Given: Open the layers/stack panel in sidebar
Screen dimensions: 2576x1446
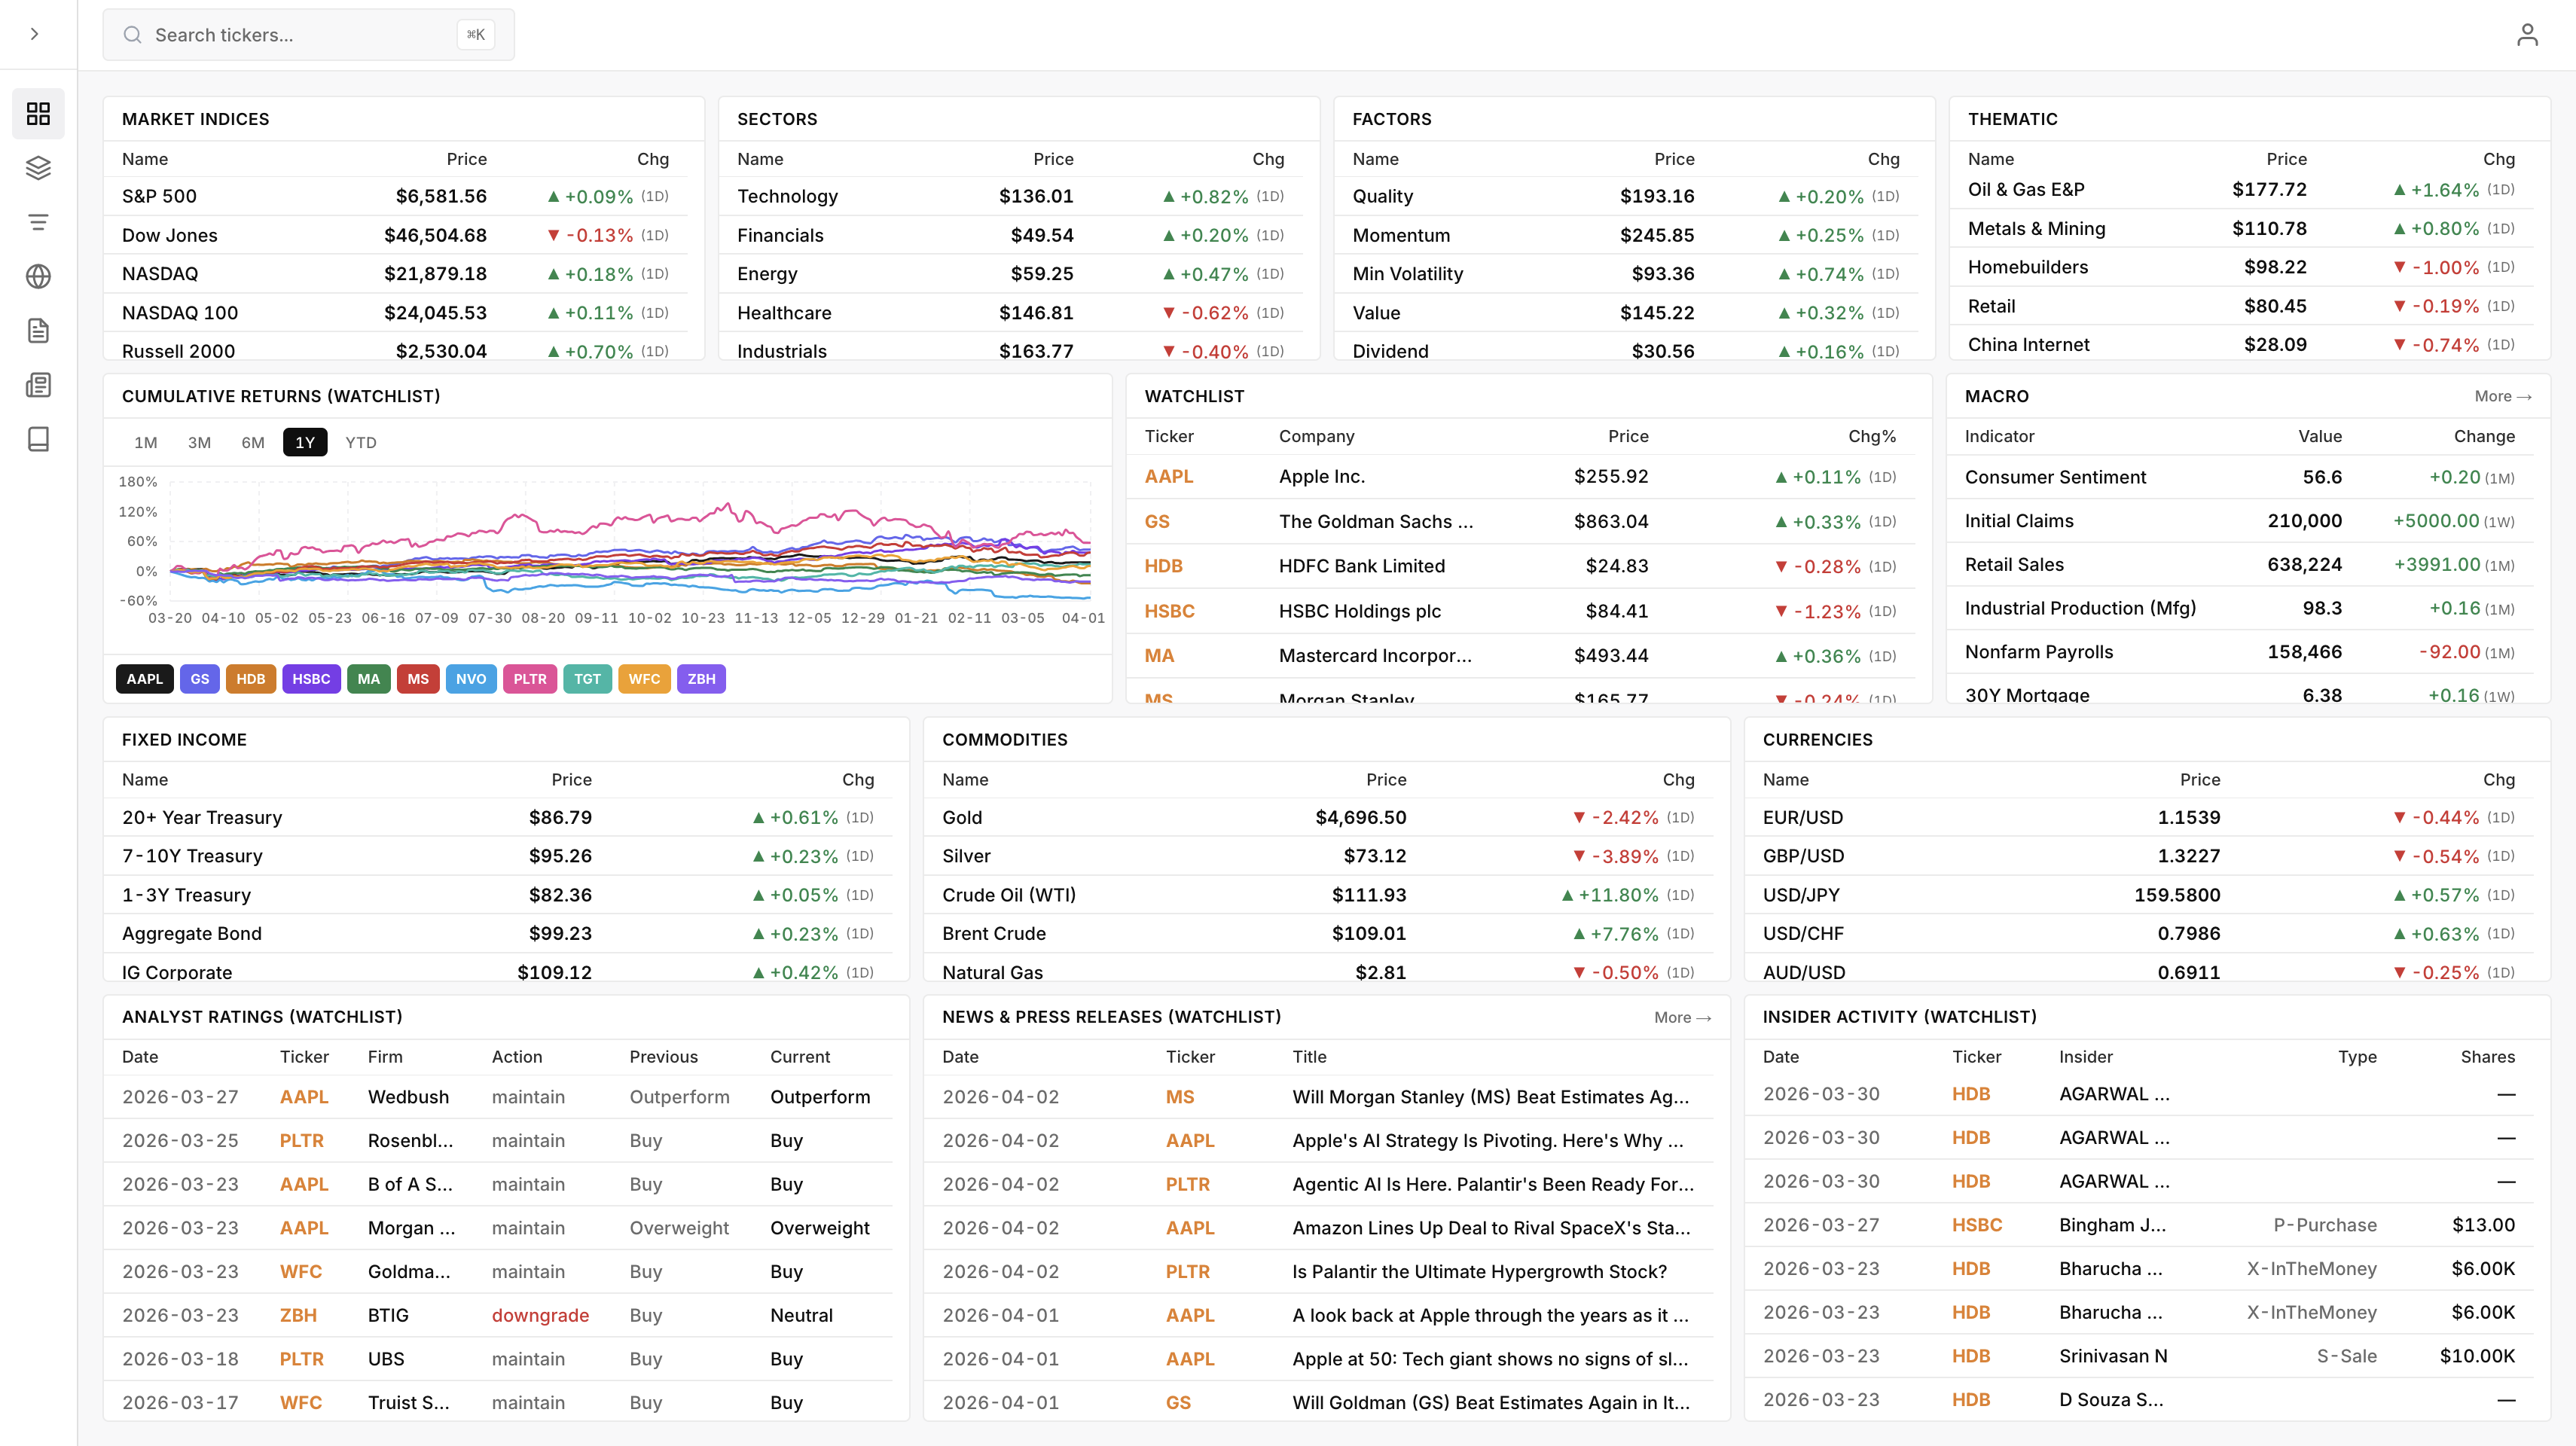Looking at the screenshot, I should (38, 167).
